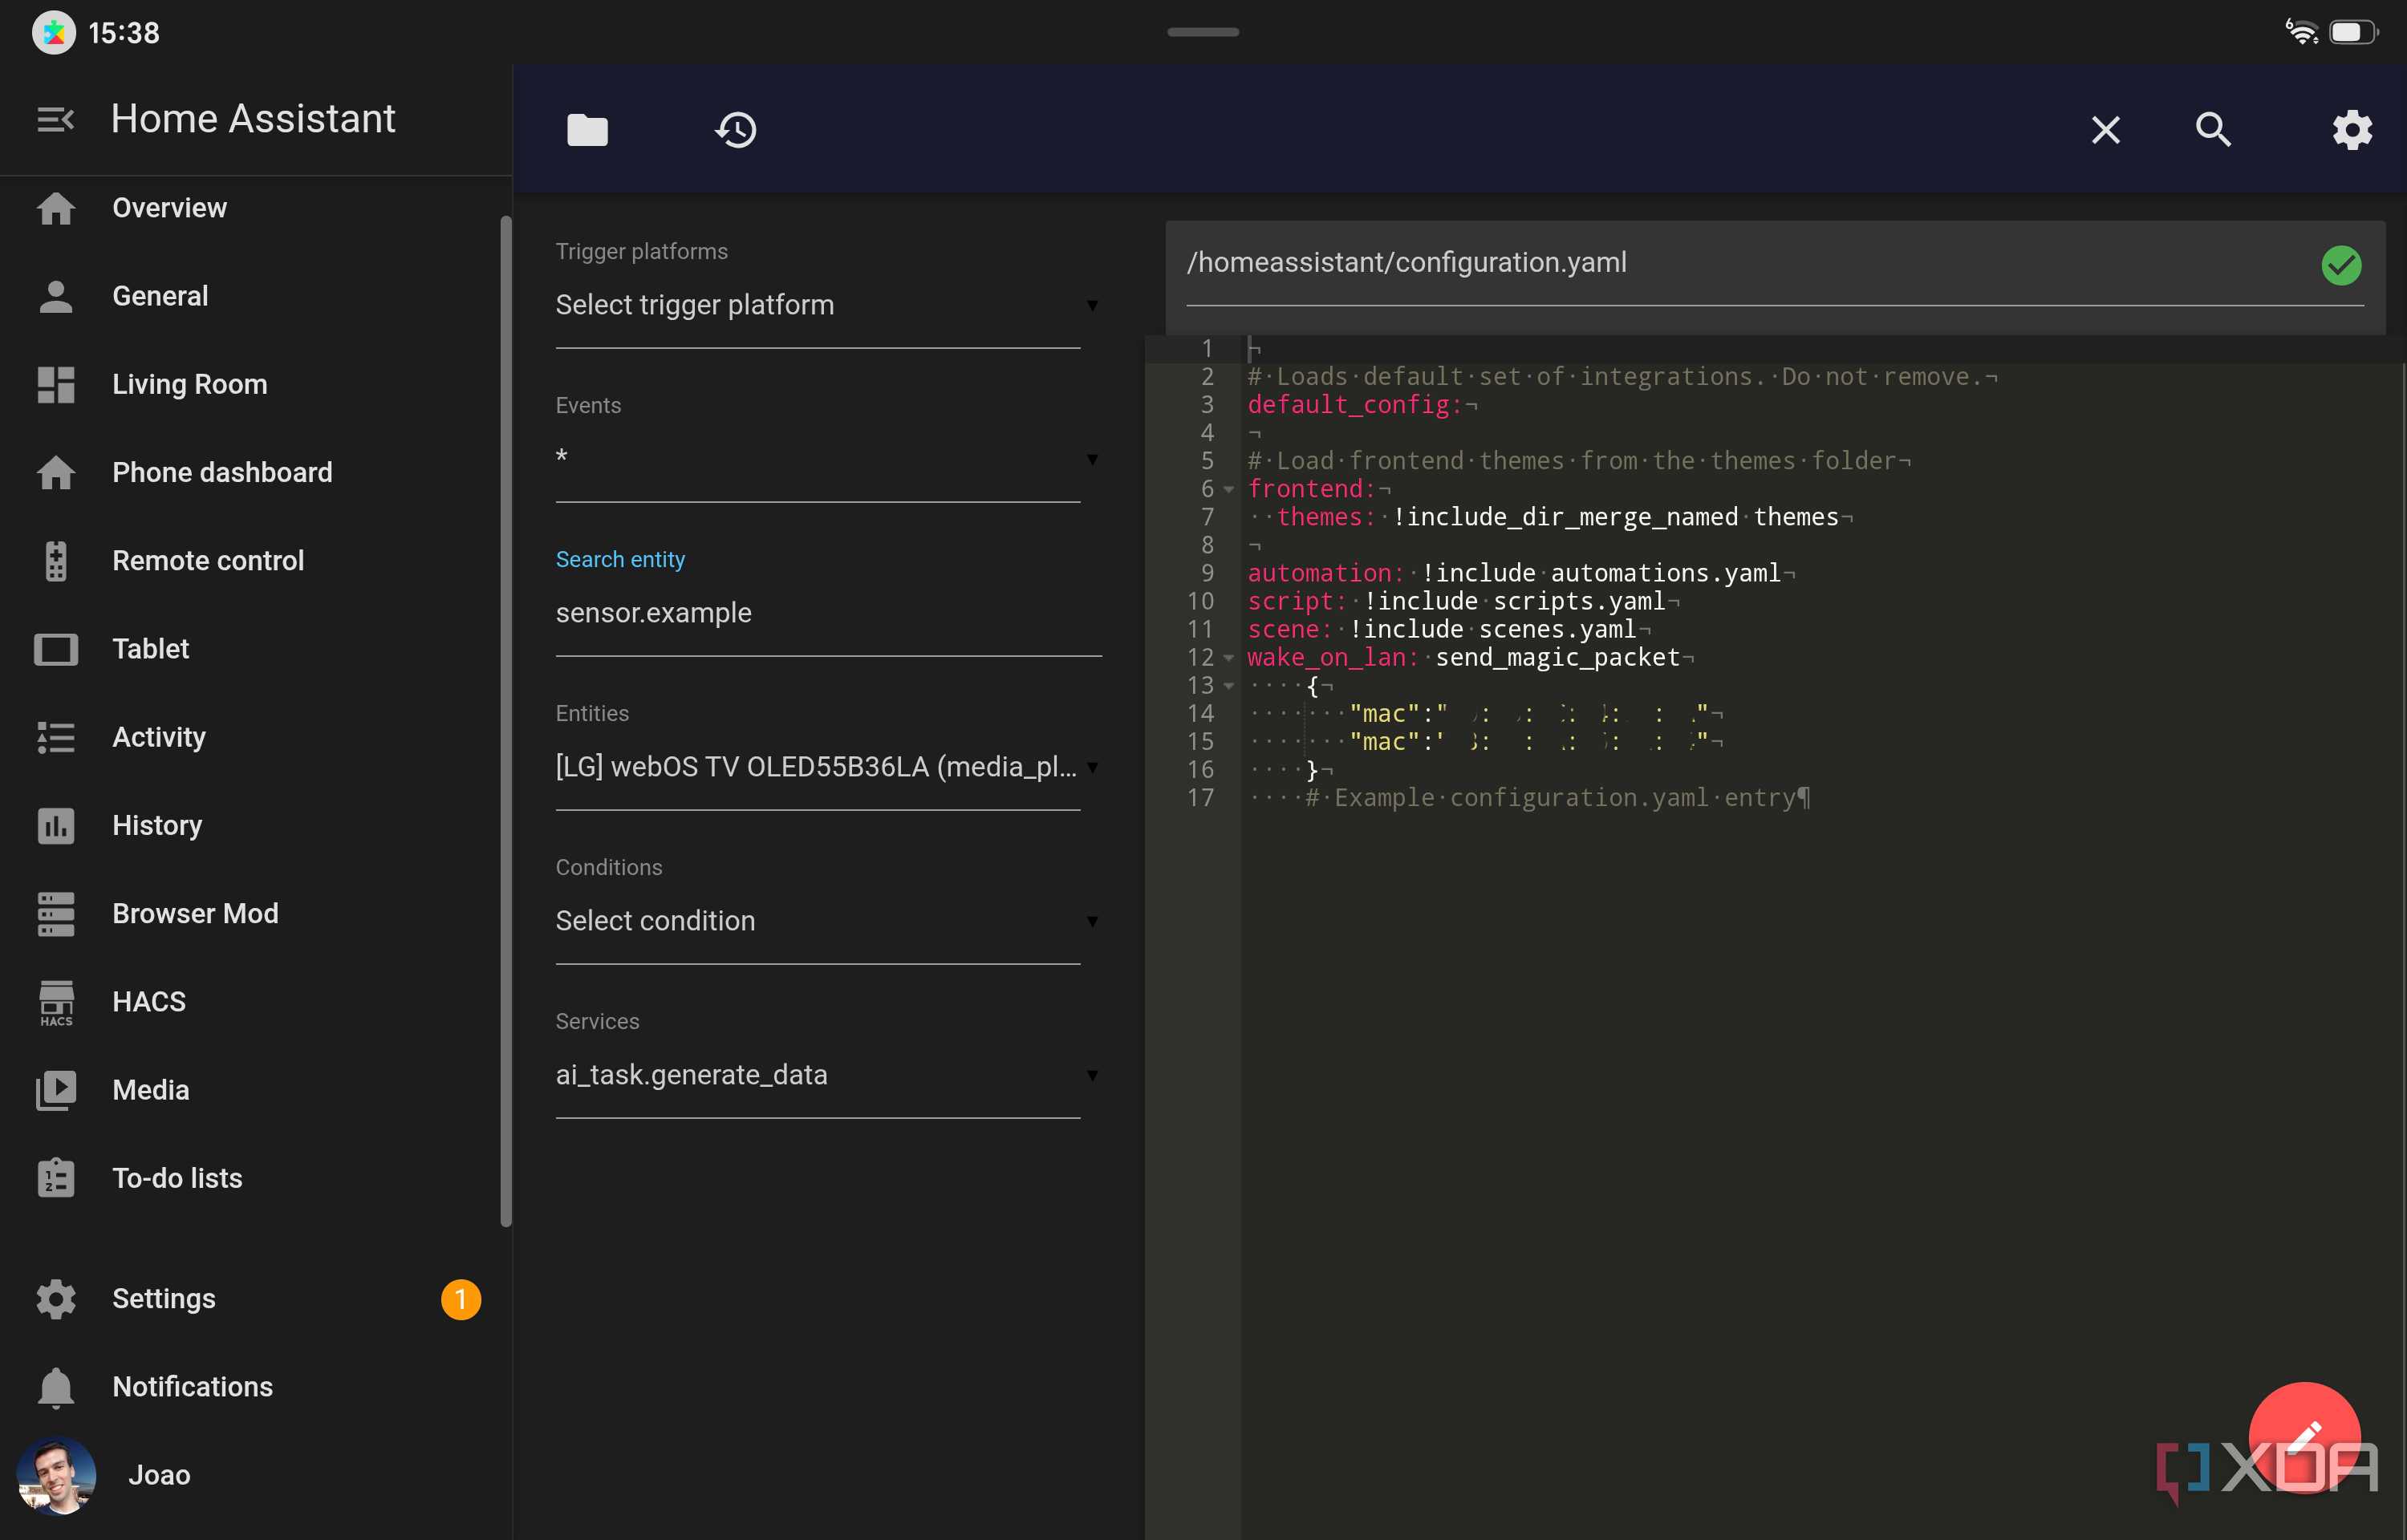Open the Tablet dashboard icon
The image size is (2407, 1540).
tap(56, 649)
